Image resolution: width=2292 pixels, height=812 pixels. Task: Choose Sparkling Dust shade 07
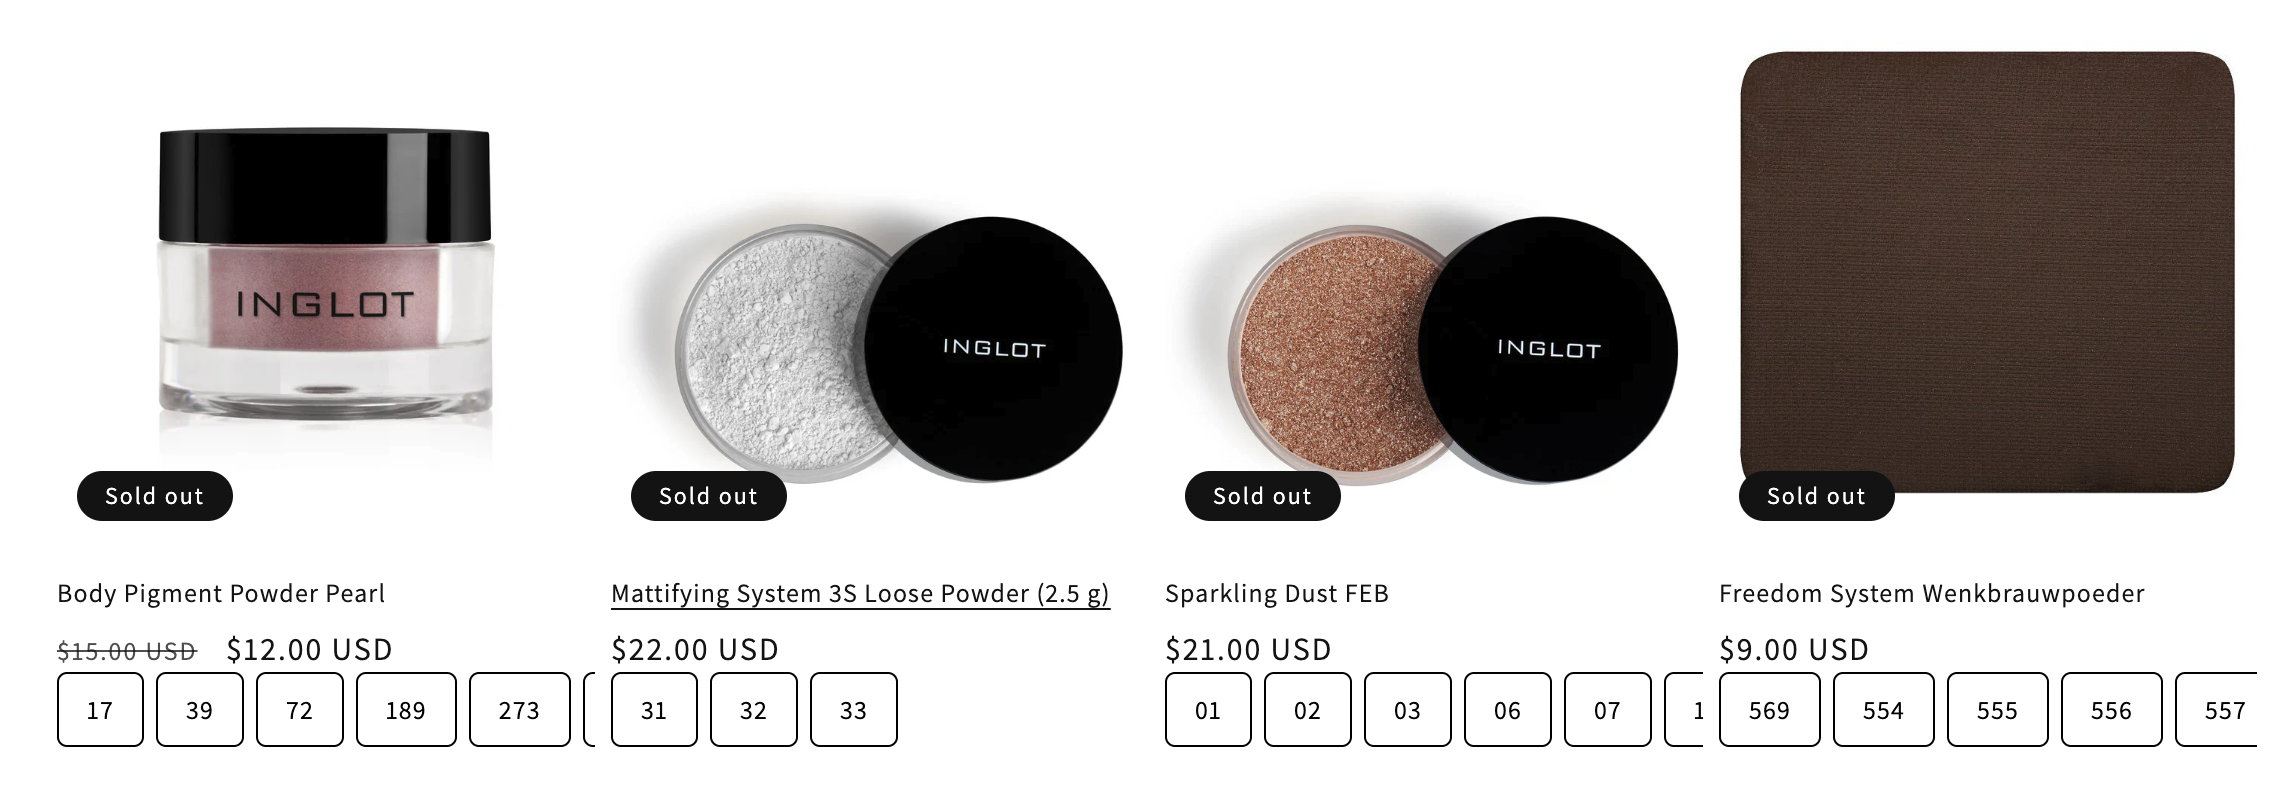pyautogui.click(x=1607, y=710)
